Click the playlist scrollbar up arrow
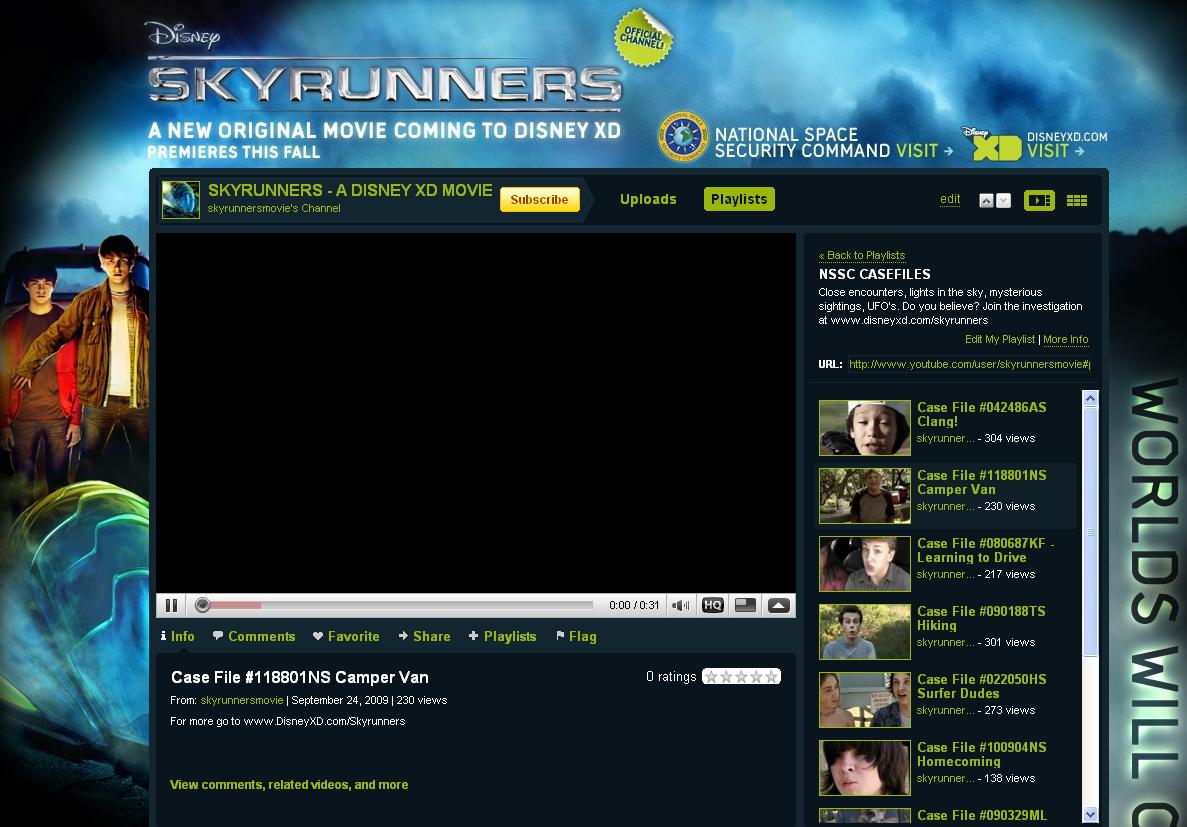This screenshot has width=1187, height=827. point(1090,398)
